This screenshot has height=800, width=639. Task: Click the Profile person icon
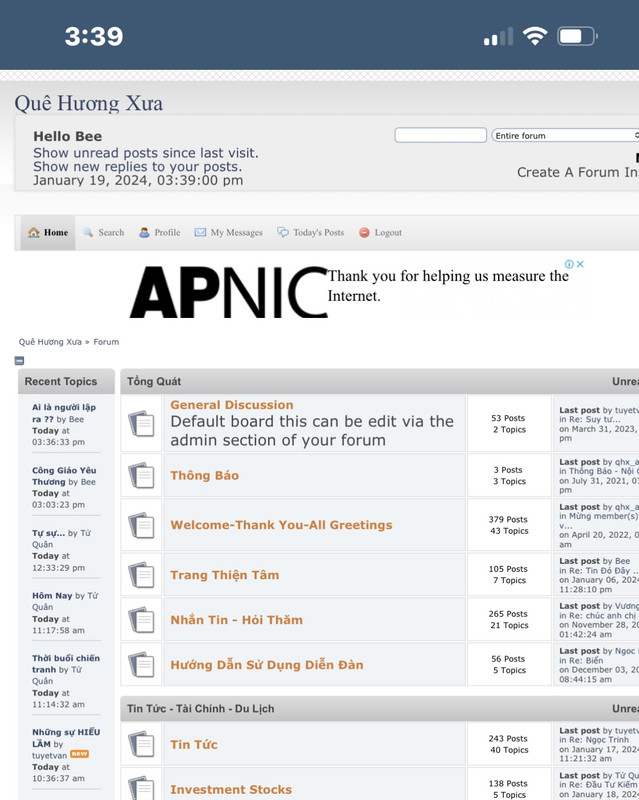coord(144,233)
